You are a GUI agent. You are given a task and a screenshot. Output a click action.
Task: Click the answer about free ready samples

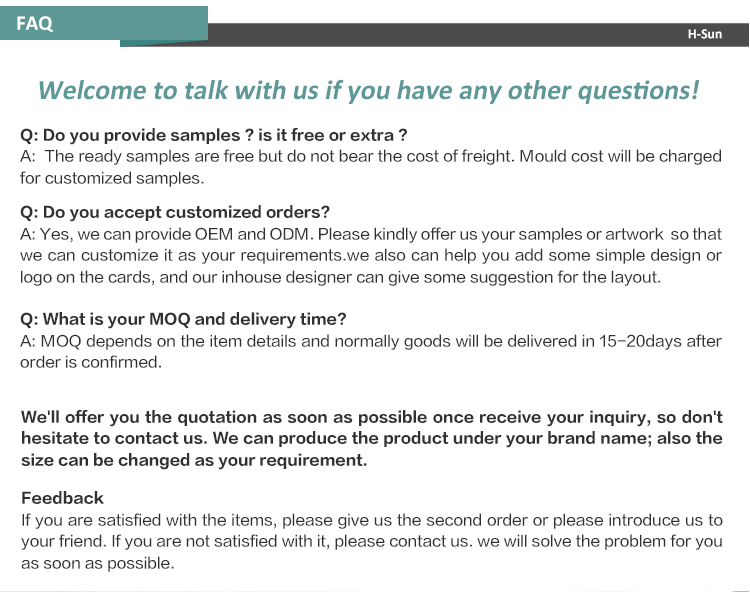tap(371, 156)
